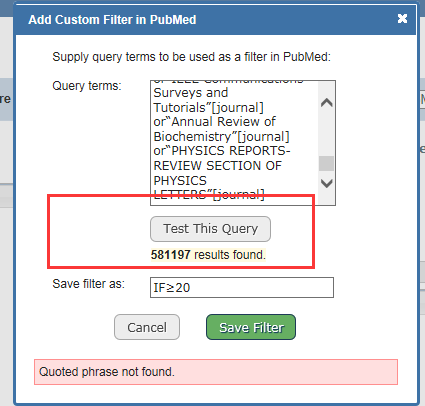Click the Save filter as label
The width and height of the screenshot is (425, 406).
coord(88,284)
